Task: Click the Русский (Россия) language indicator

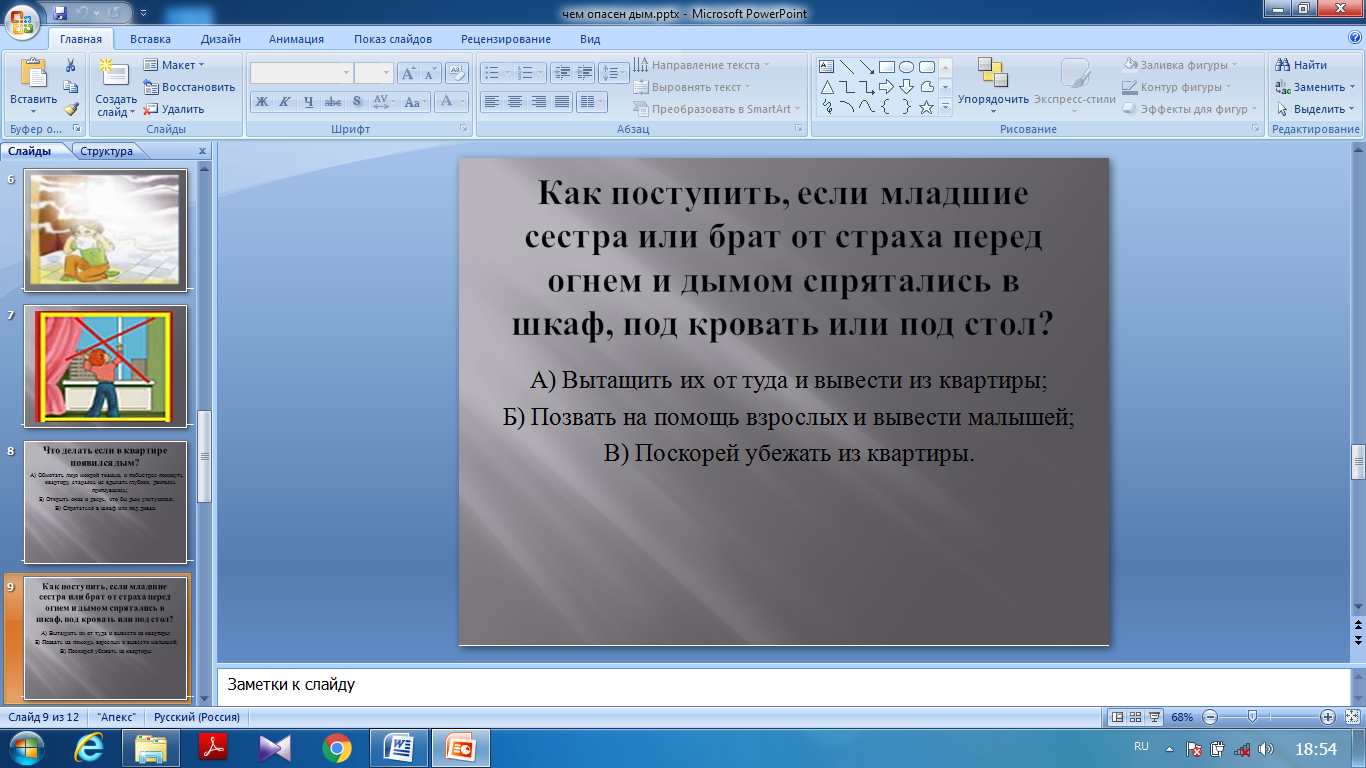Action: coord(196,717)
